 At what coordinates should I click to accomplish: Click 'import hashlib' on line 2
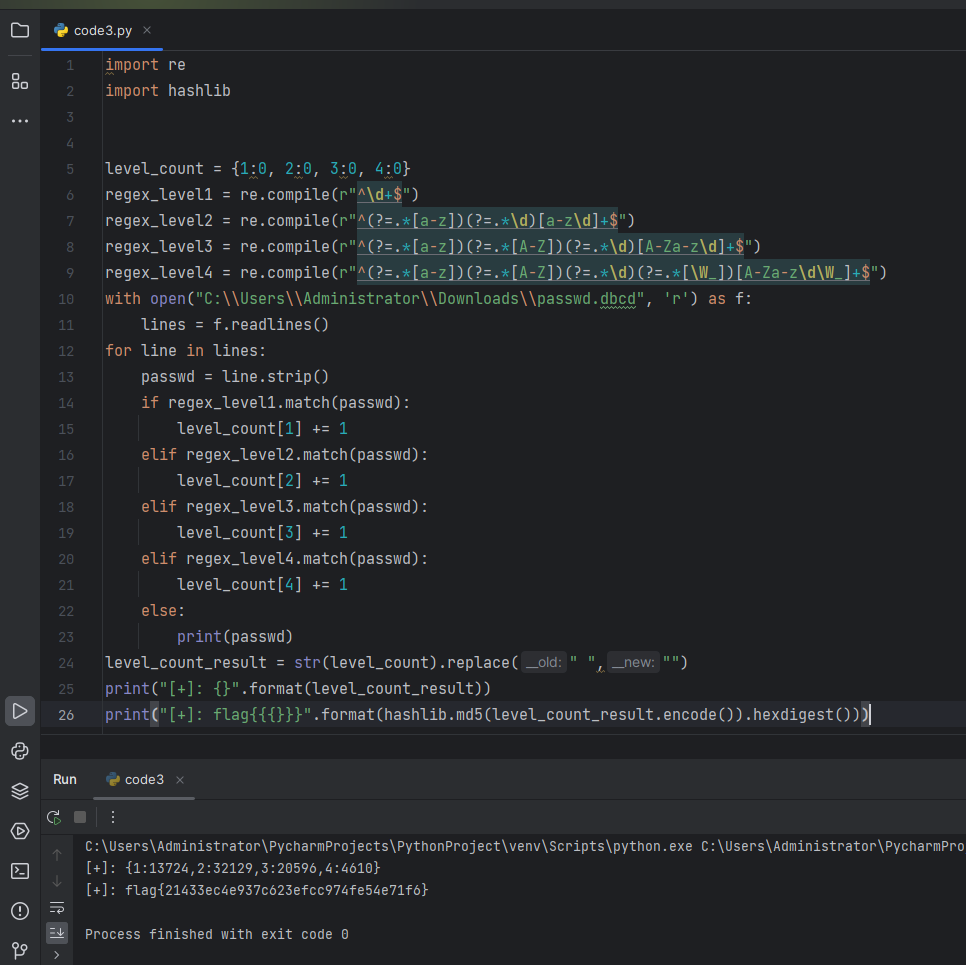168,91
